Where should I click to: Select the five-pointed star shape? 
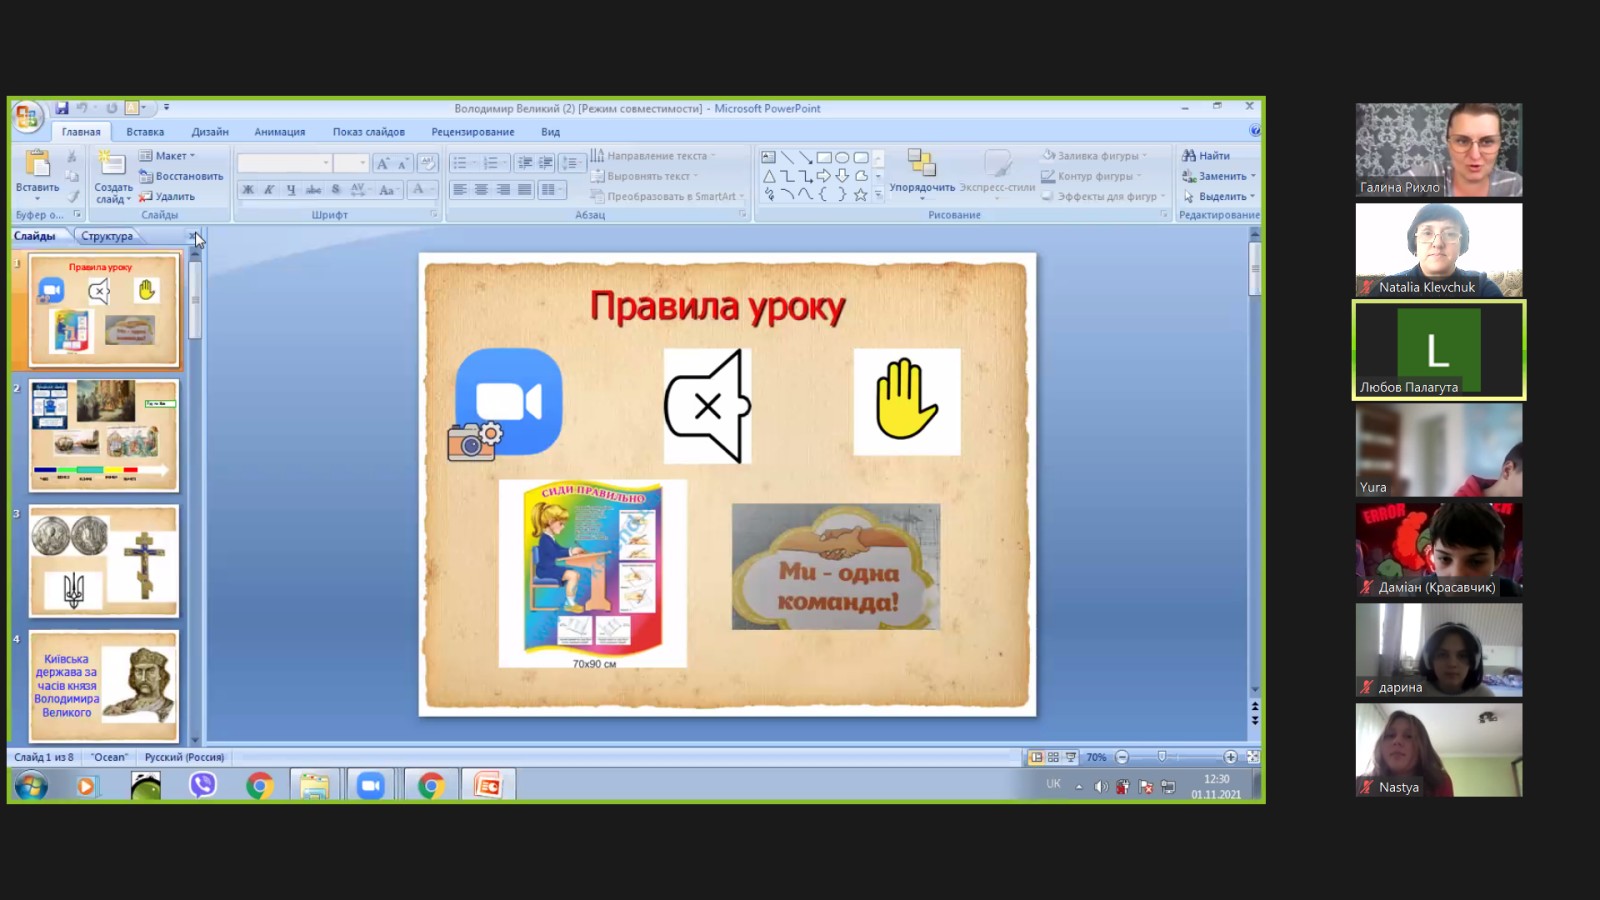860,195
